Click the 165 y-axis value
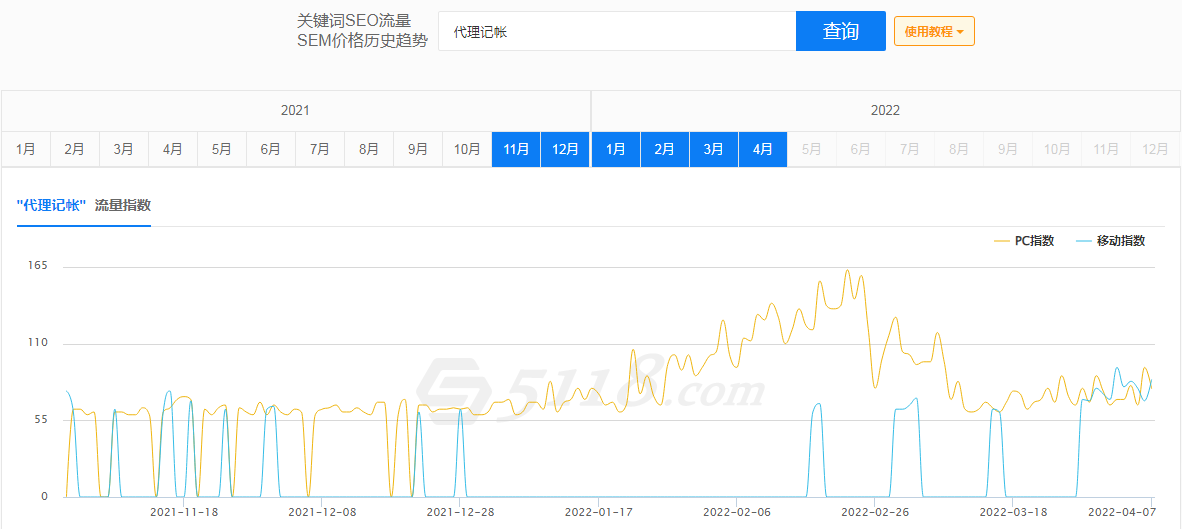Viewport: 1182px width, 529px height. pyautogui.click(x=38, y=266)
